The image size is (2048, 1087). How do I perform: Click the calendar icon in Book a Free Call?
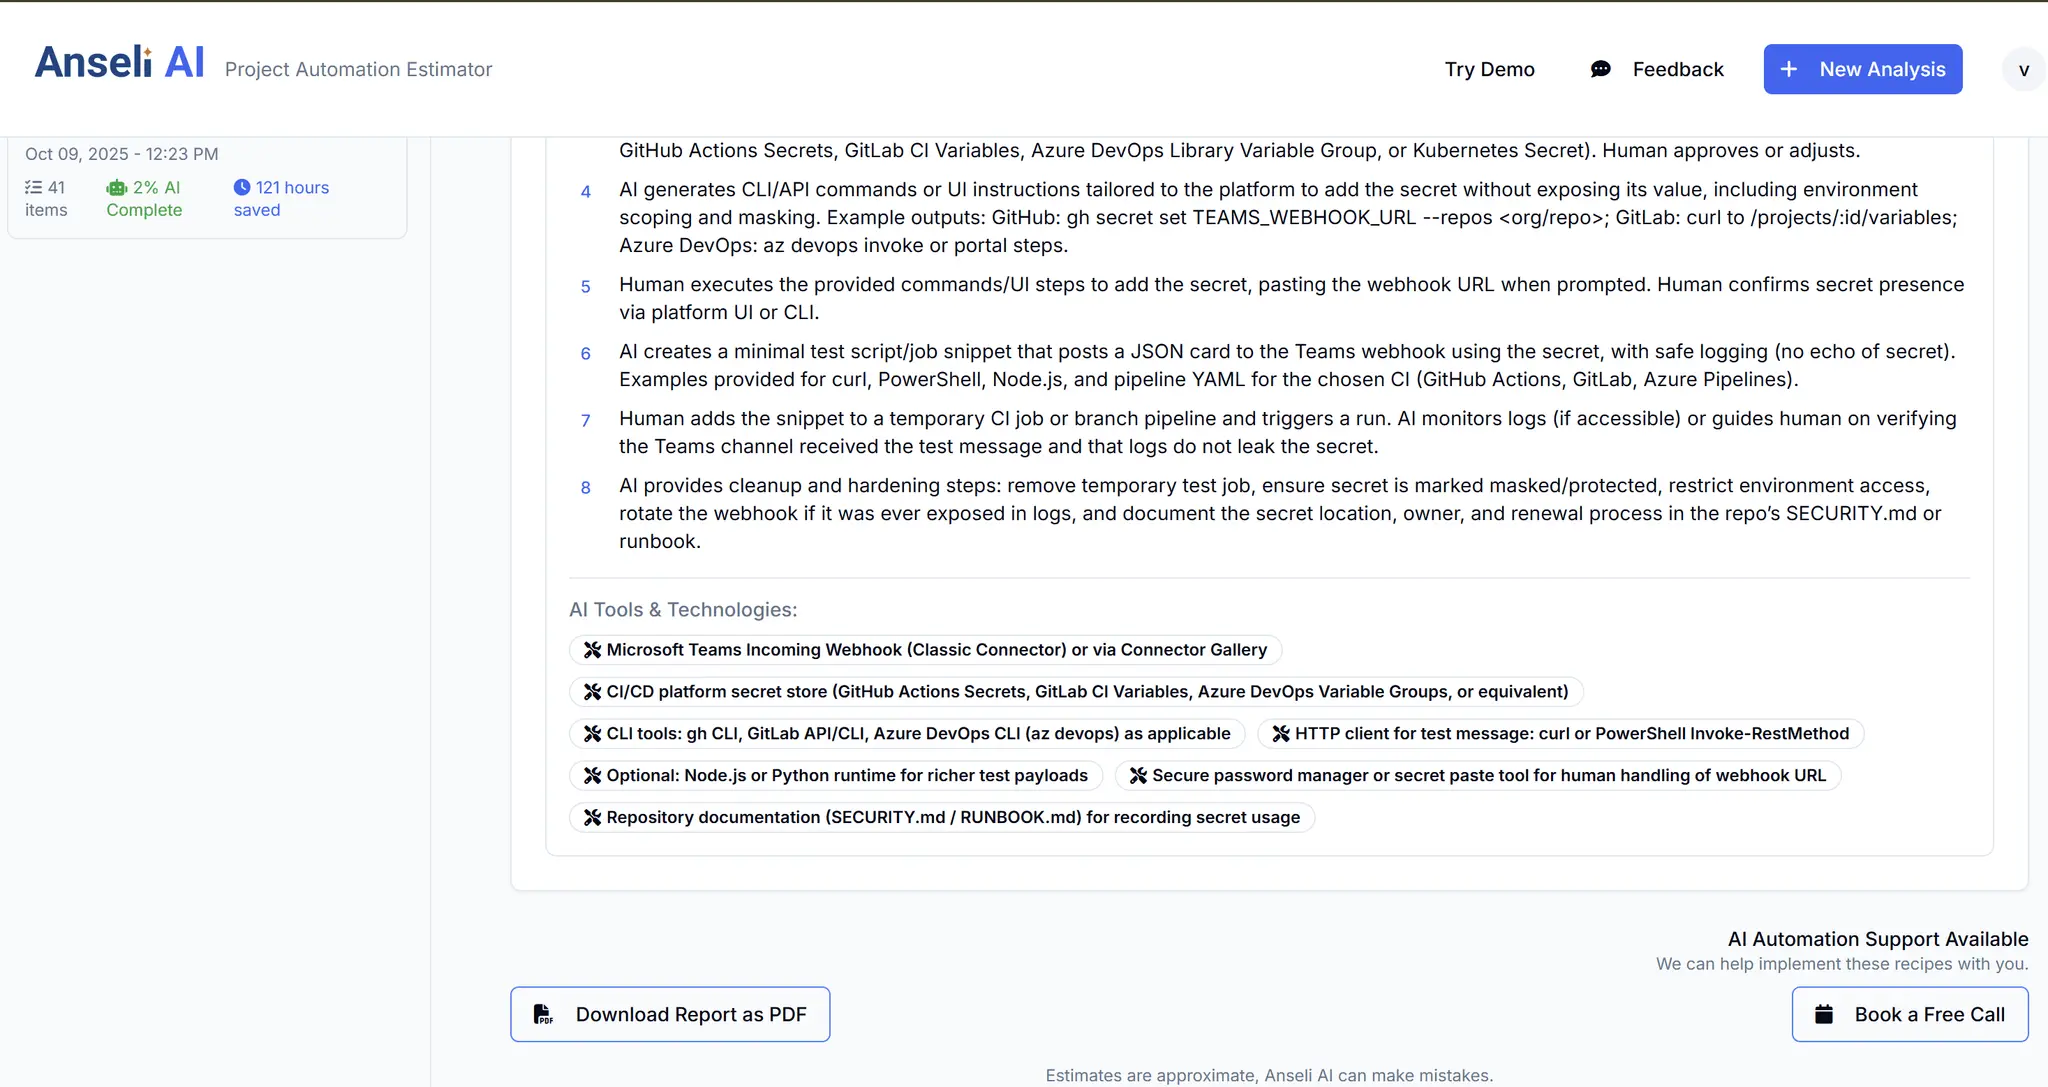coord(1824,1014)
